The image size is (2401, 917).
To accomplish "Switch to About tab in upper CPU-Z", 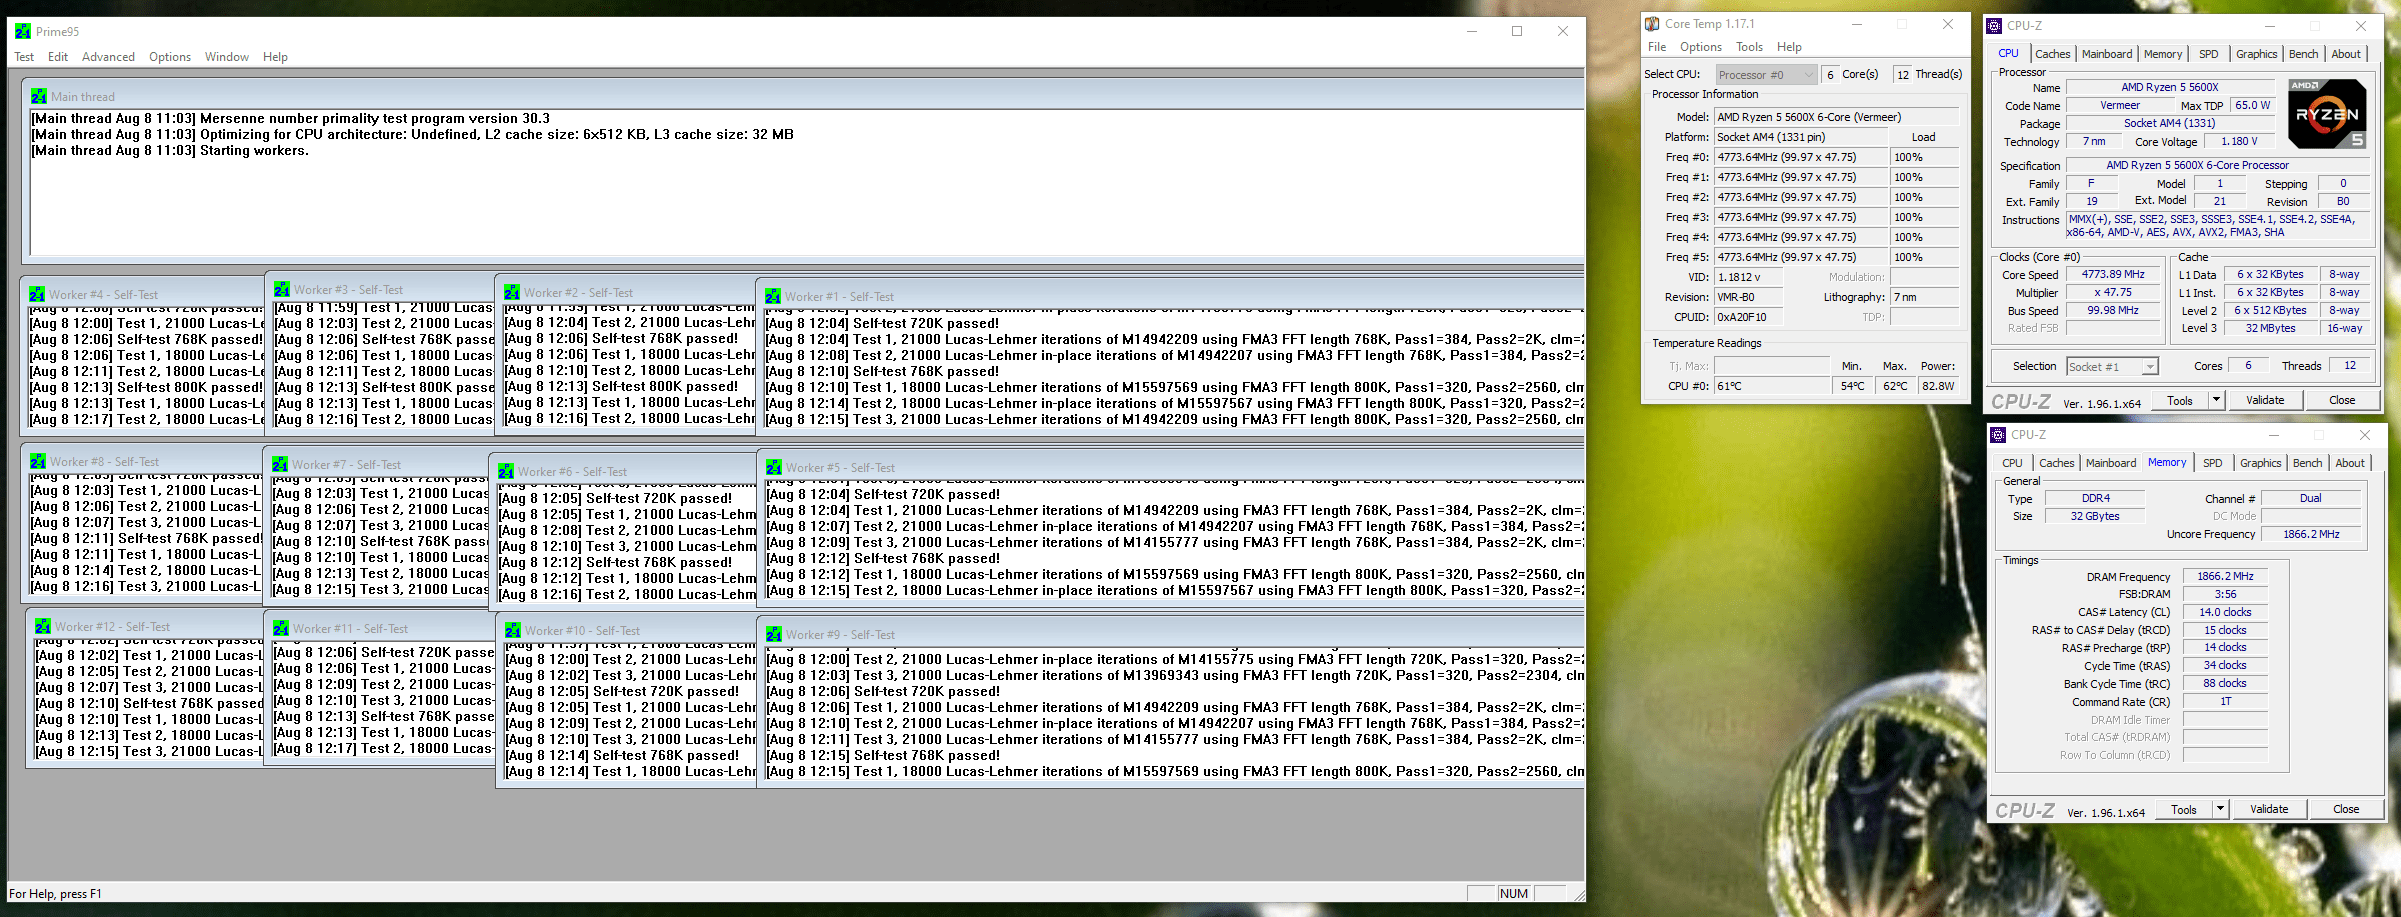I will (2346, 54).
